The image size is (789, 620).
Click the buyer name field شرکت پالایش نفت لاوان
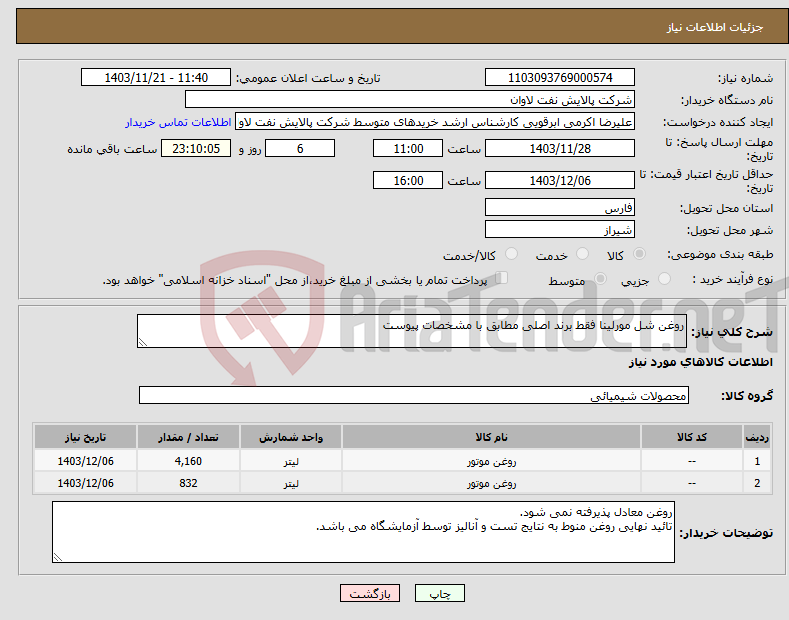click(x=410, y=100)
